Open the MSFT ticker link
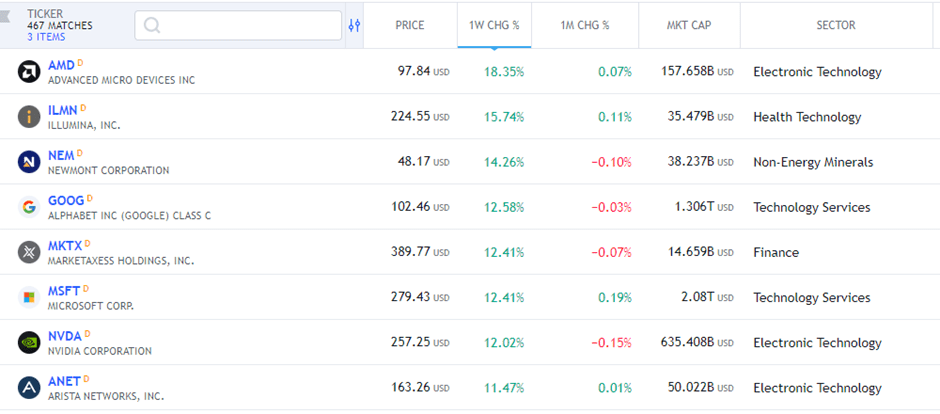 (64, 291)
